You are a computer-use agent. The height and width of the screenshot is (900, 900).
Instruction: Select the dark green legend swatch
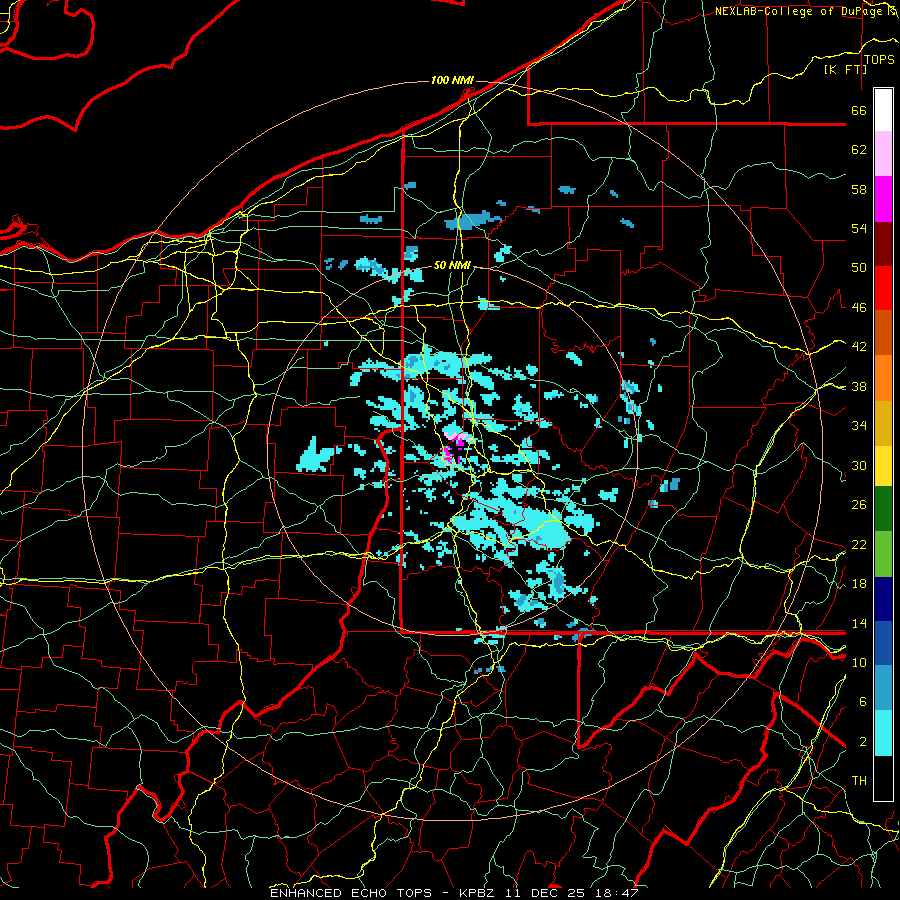(883, 509)
